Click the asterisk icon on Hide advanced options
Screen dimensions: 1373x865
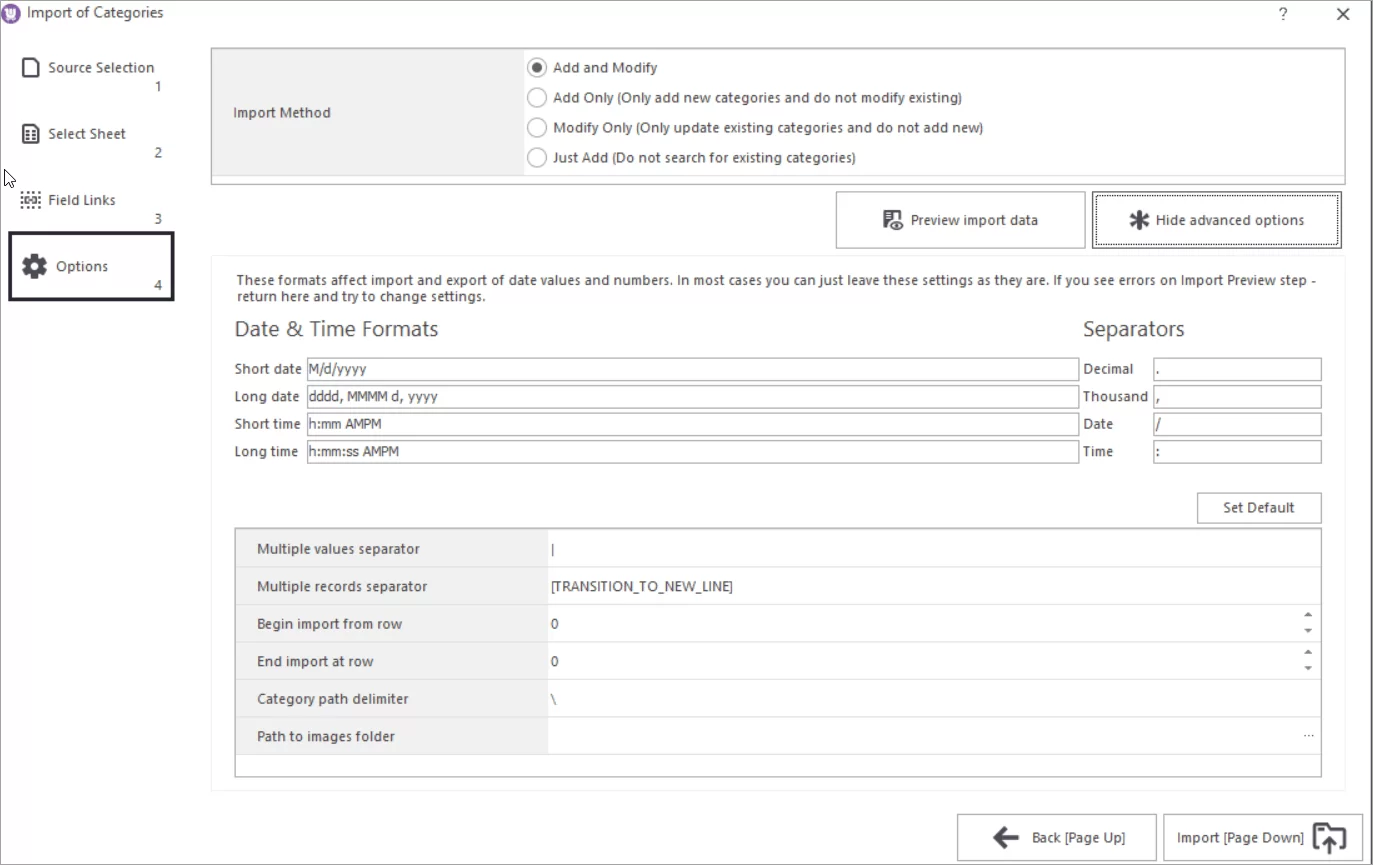[x=1138, y=219]
